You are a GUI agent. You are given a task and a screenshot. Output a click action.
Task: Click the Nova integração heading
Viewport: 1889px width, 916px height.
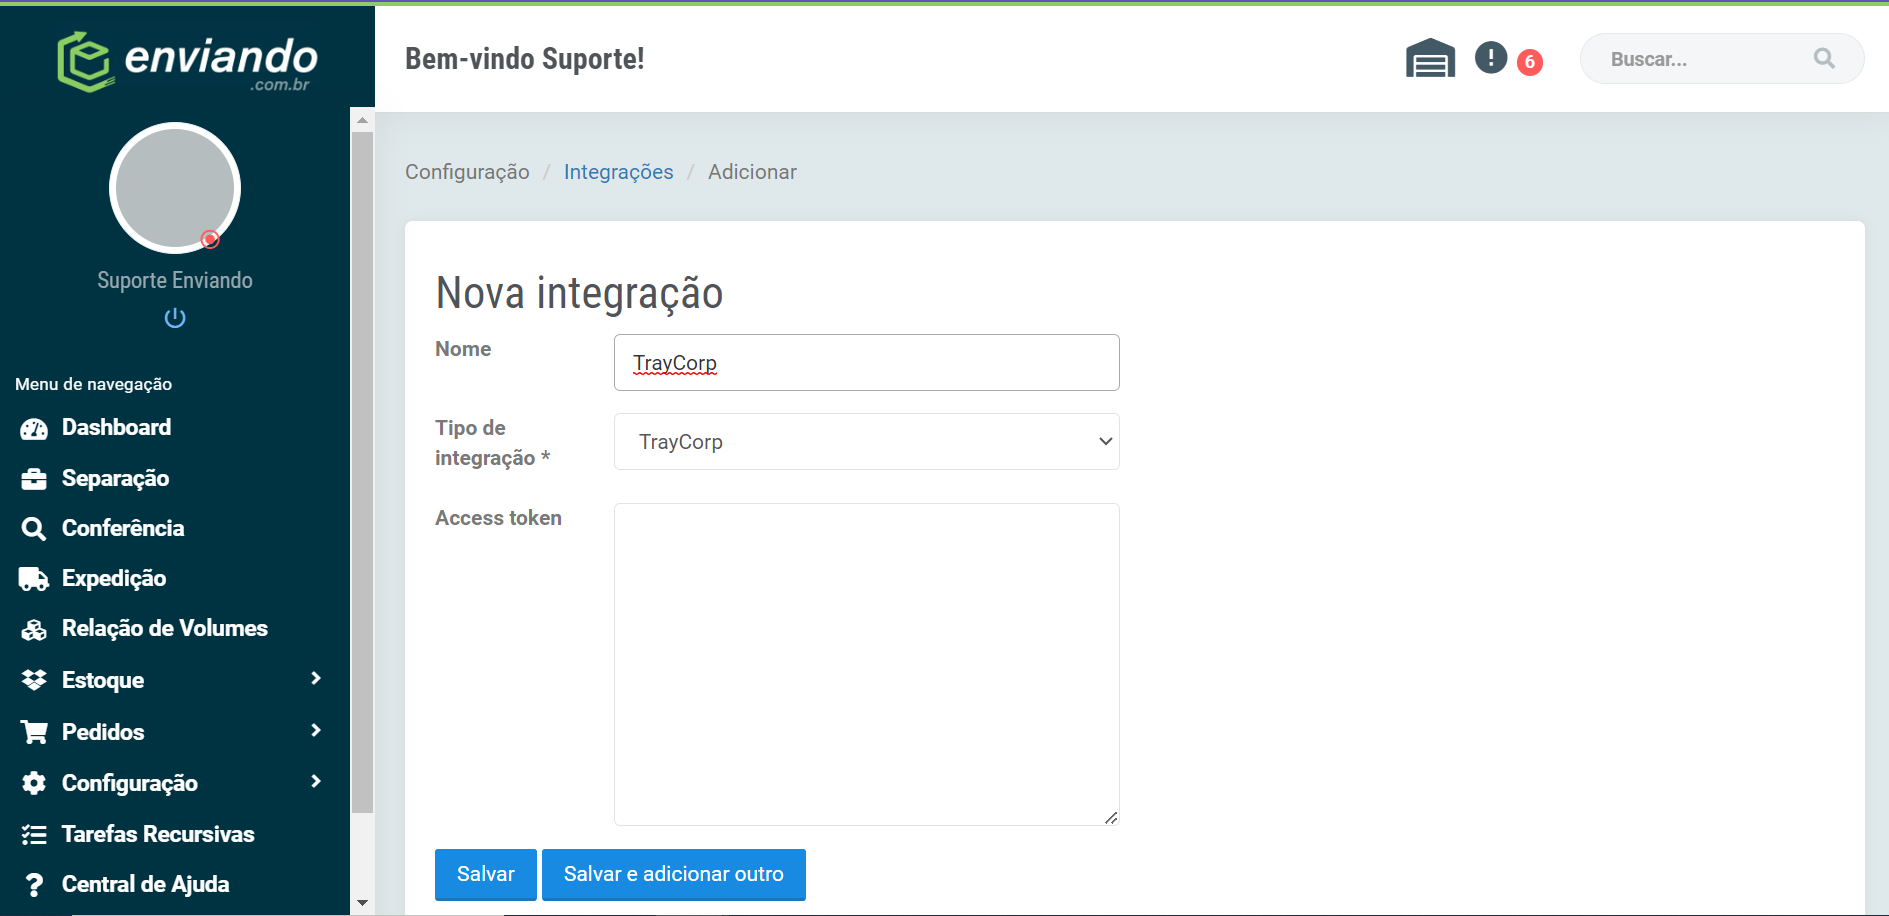pyautogui.click(x=580, y=294)
